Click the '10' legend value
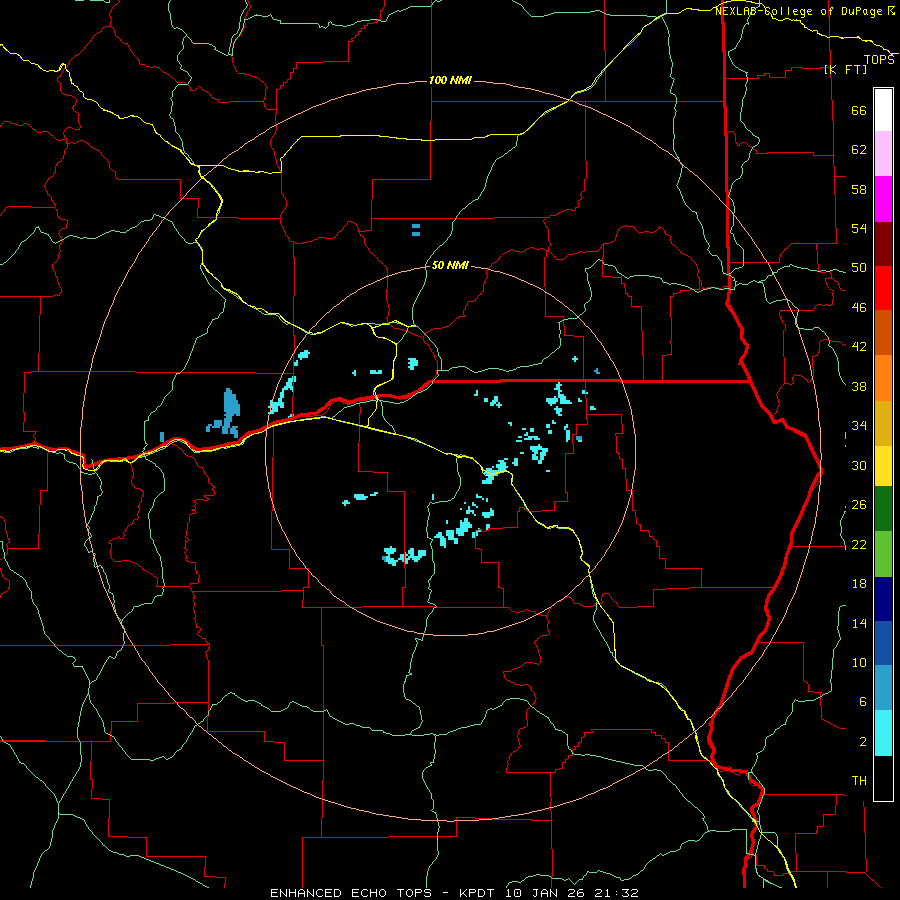Screen dimensions: 900x900 pyautogui.click(x=859, y=662)
